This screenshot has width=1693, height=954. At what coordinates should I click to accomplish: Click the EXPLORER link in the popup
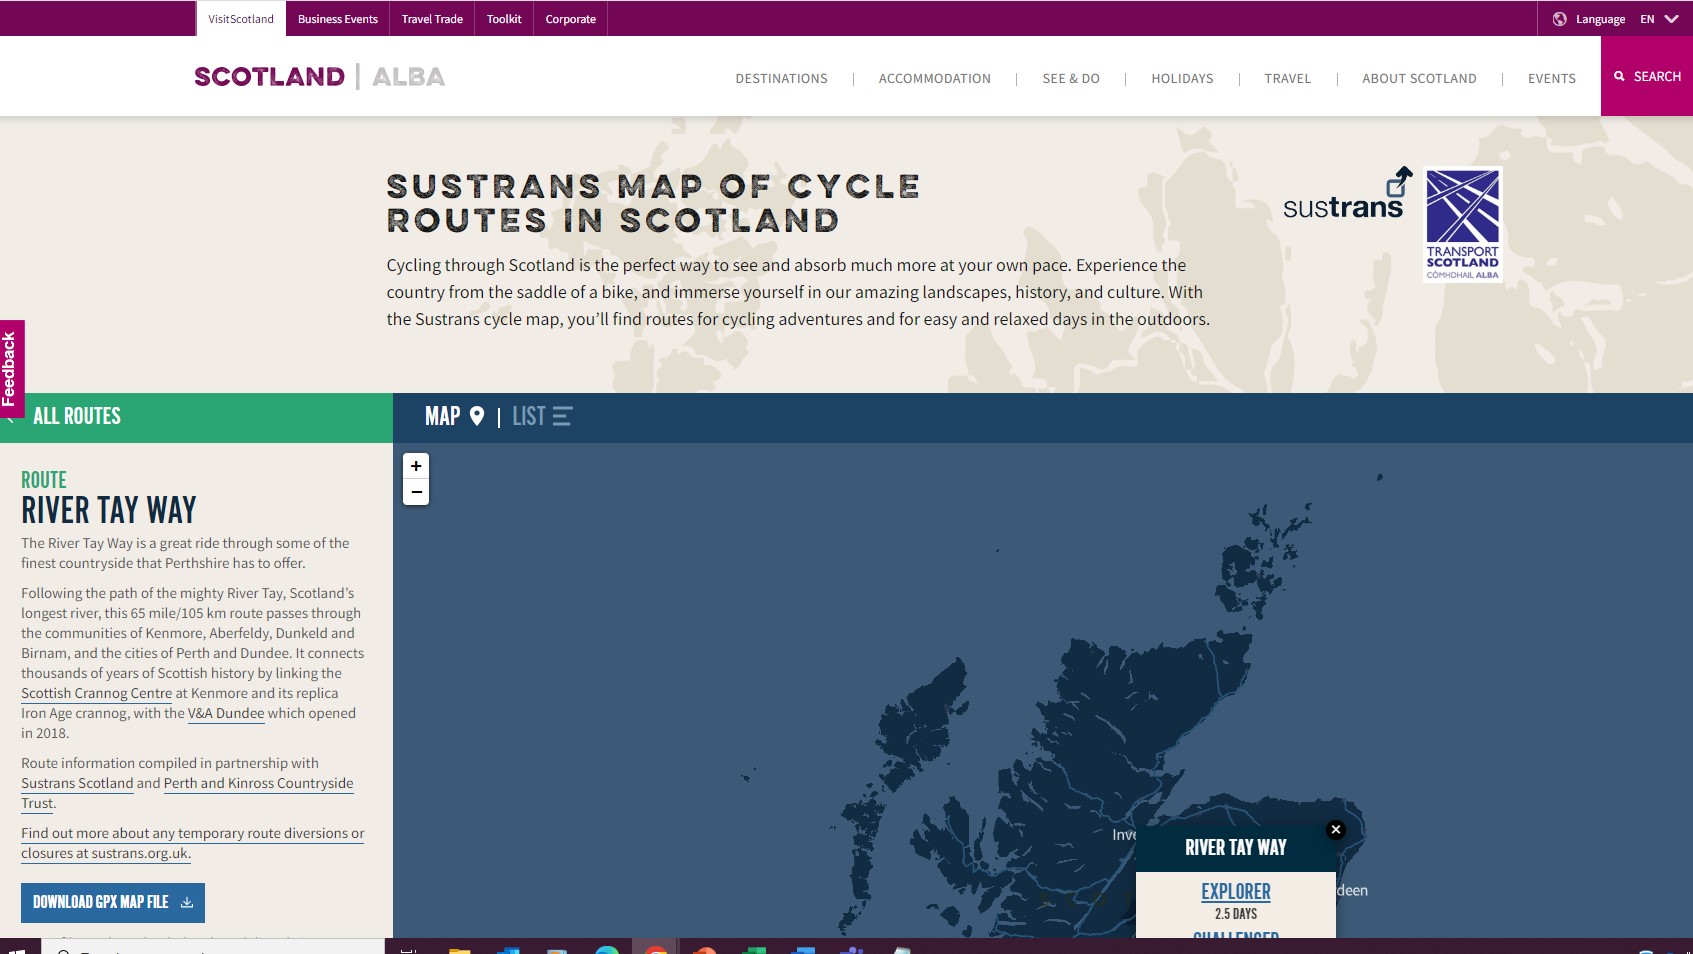point(1235,891)
